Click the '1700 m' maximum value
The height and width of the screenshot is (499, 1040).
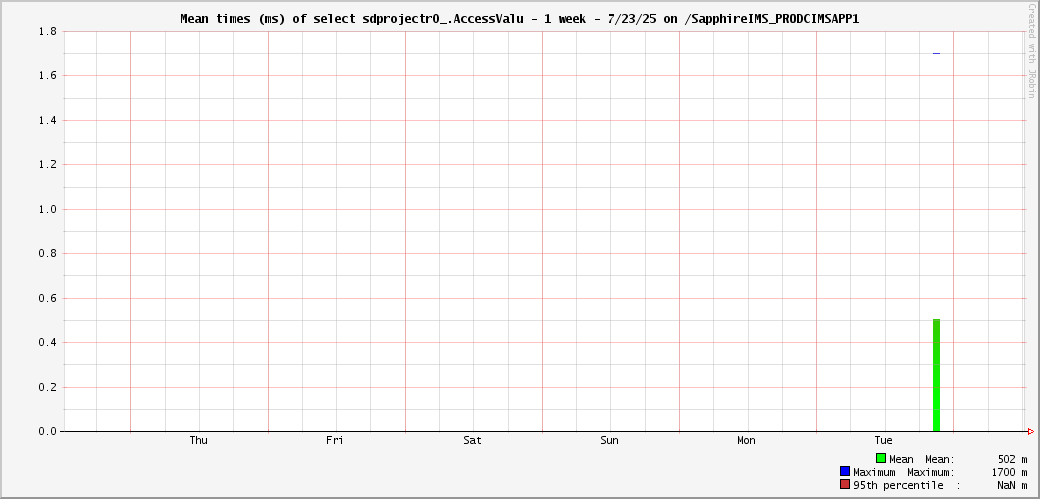[1011, 472]
